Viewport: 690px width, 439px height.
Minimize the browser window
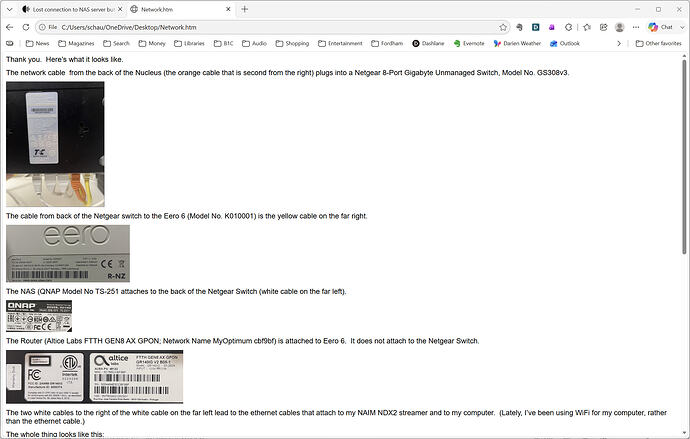point(638,9)
